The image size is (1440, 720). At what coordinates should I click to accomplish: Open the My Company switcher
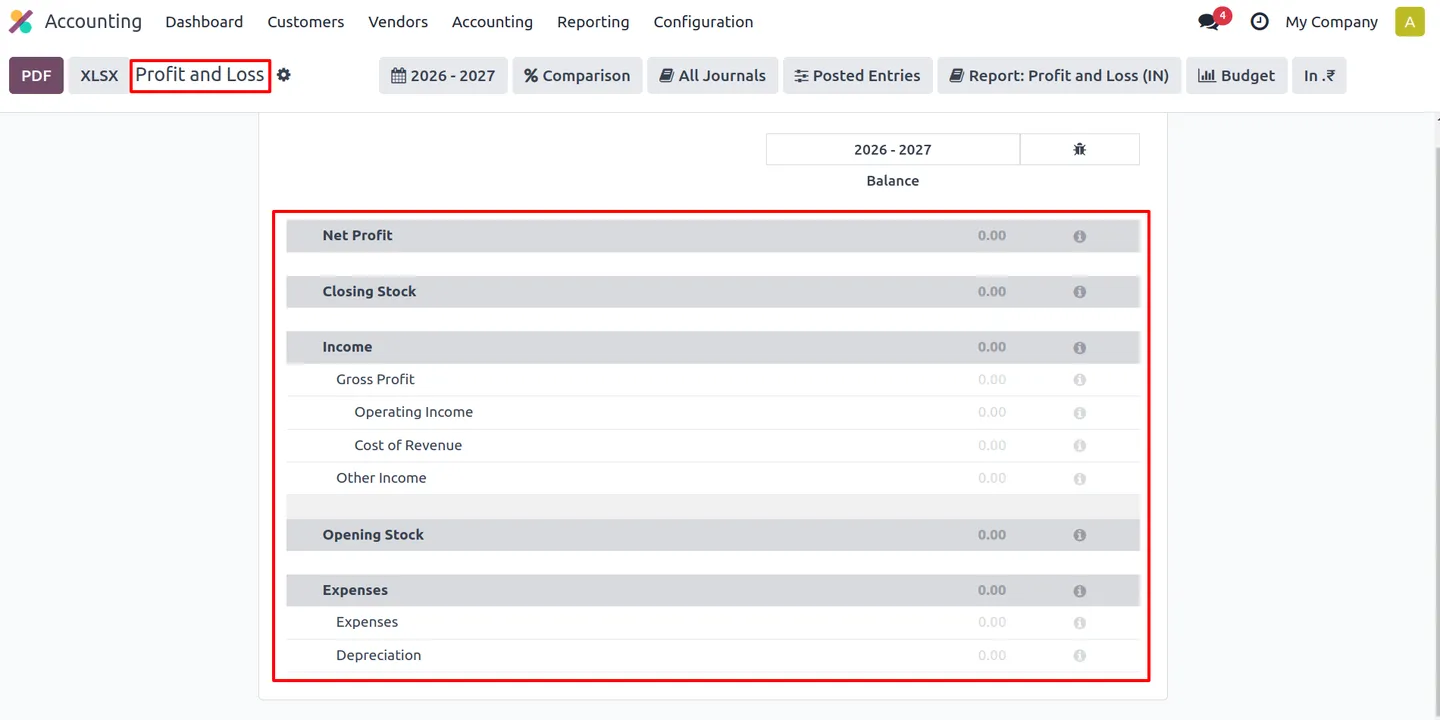pos(1331,21)
